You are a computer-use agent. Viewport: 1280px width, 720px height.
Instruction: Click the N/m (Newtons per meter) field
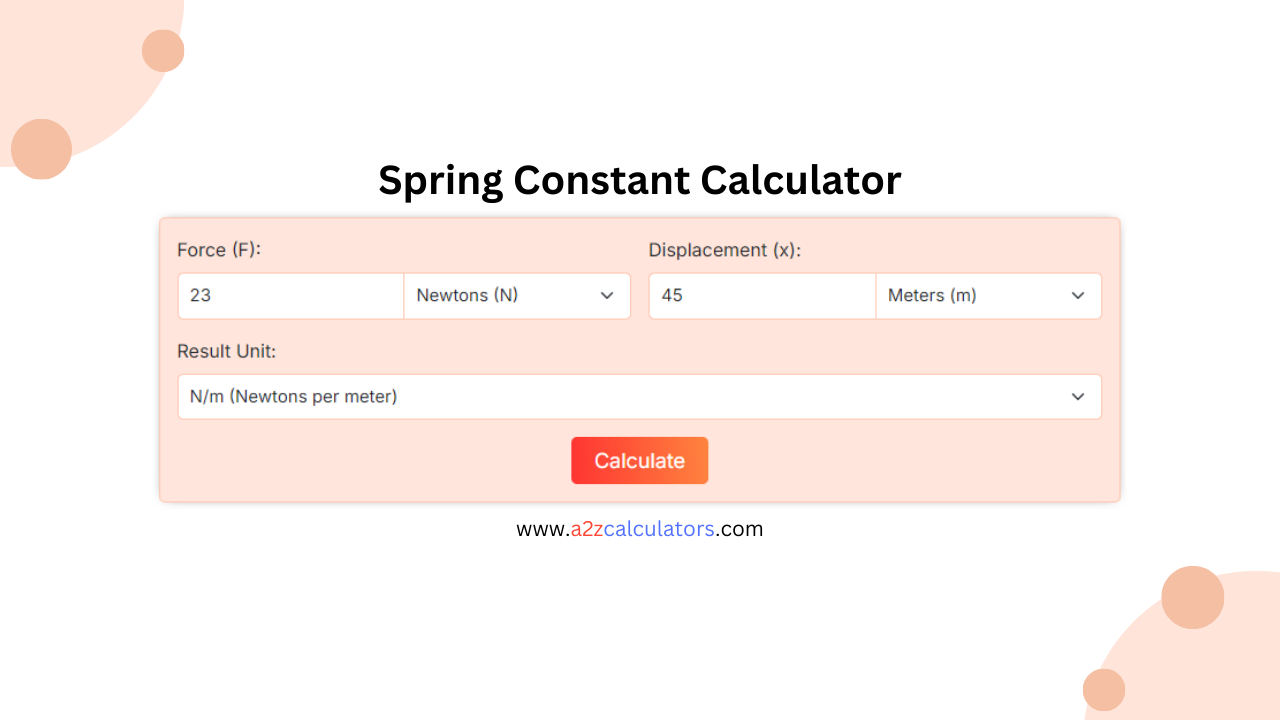[x=640, y=396]
